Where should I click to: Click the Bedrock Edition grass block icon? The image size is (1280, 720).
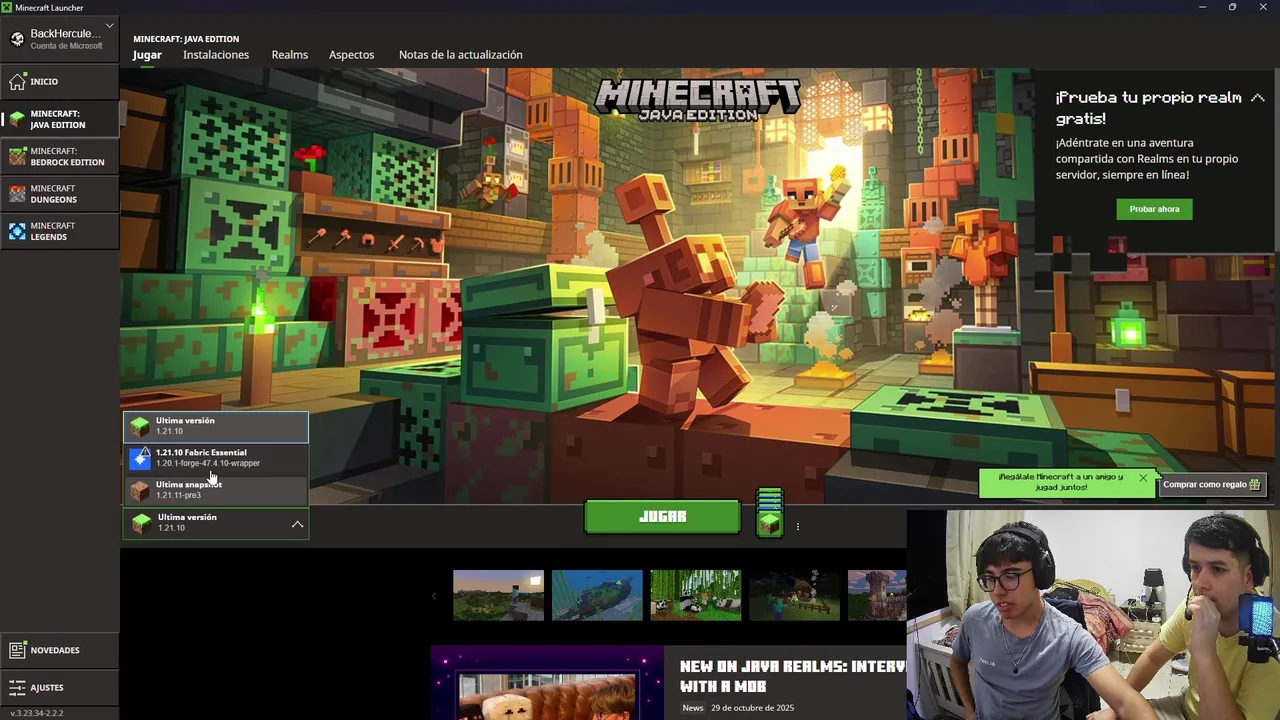click(x=17, y=156)
